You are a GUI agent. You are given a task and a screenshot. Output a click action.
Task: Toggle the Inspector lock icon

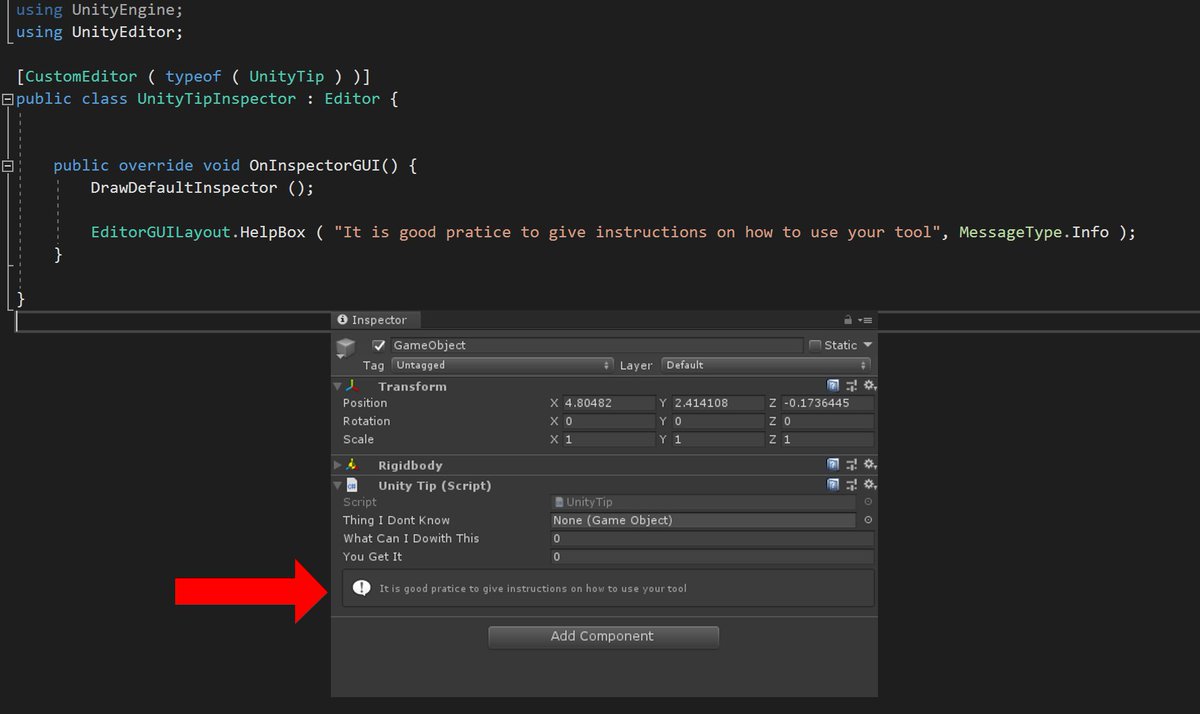[848, 320]
